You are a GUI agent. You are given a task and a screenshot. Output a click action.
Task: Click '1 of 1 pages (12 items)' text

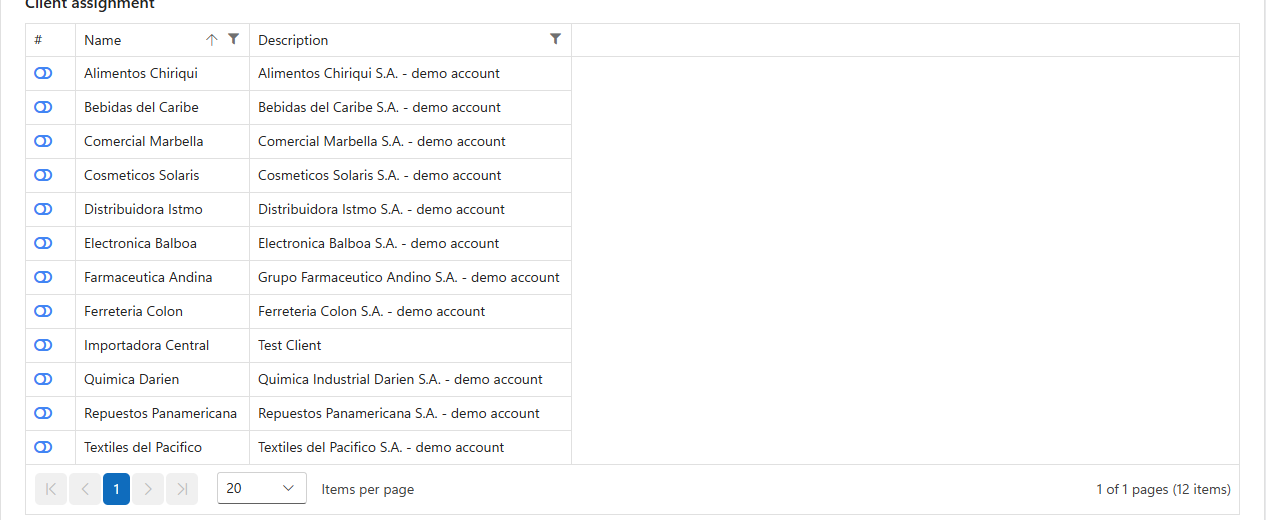click(1163, 489)
